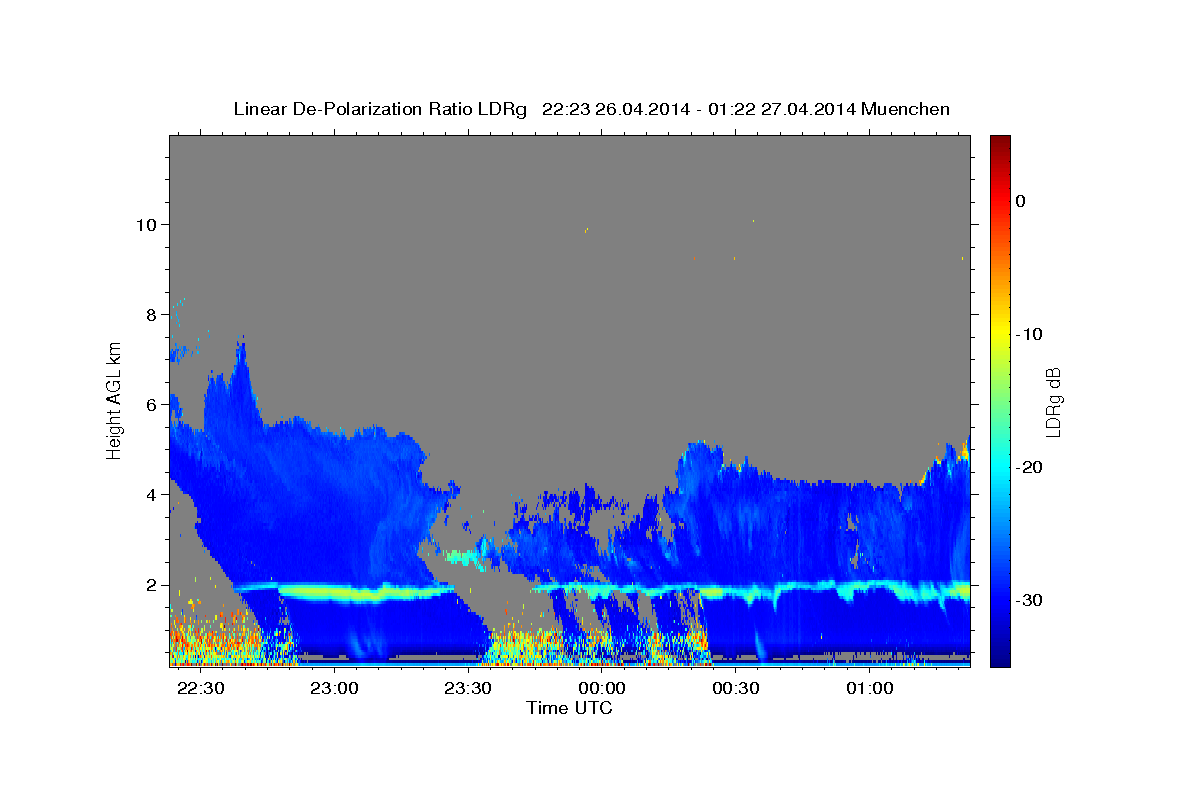This screenshot has width=1200, height=800.
Task: Click the height tick label 4
Action: [150, 494]
